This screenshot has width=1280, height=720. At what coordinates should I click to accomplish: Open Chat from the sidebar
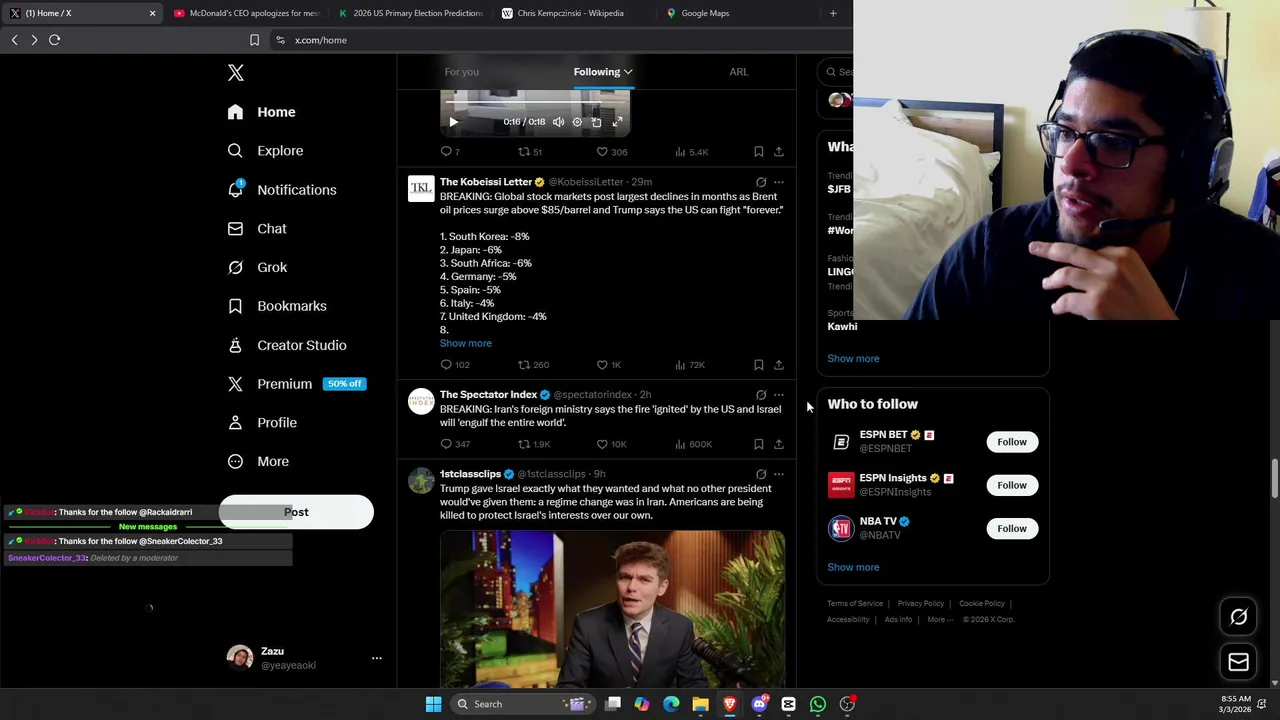[257, 229]
